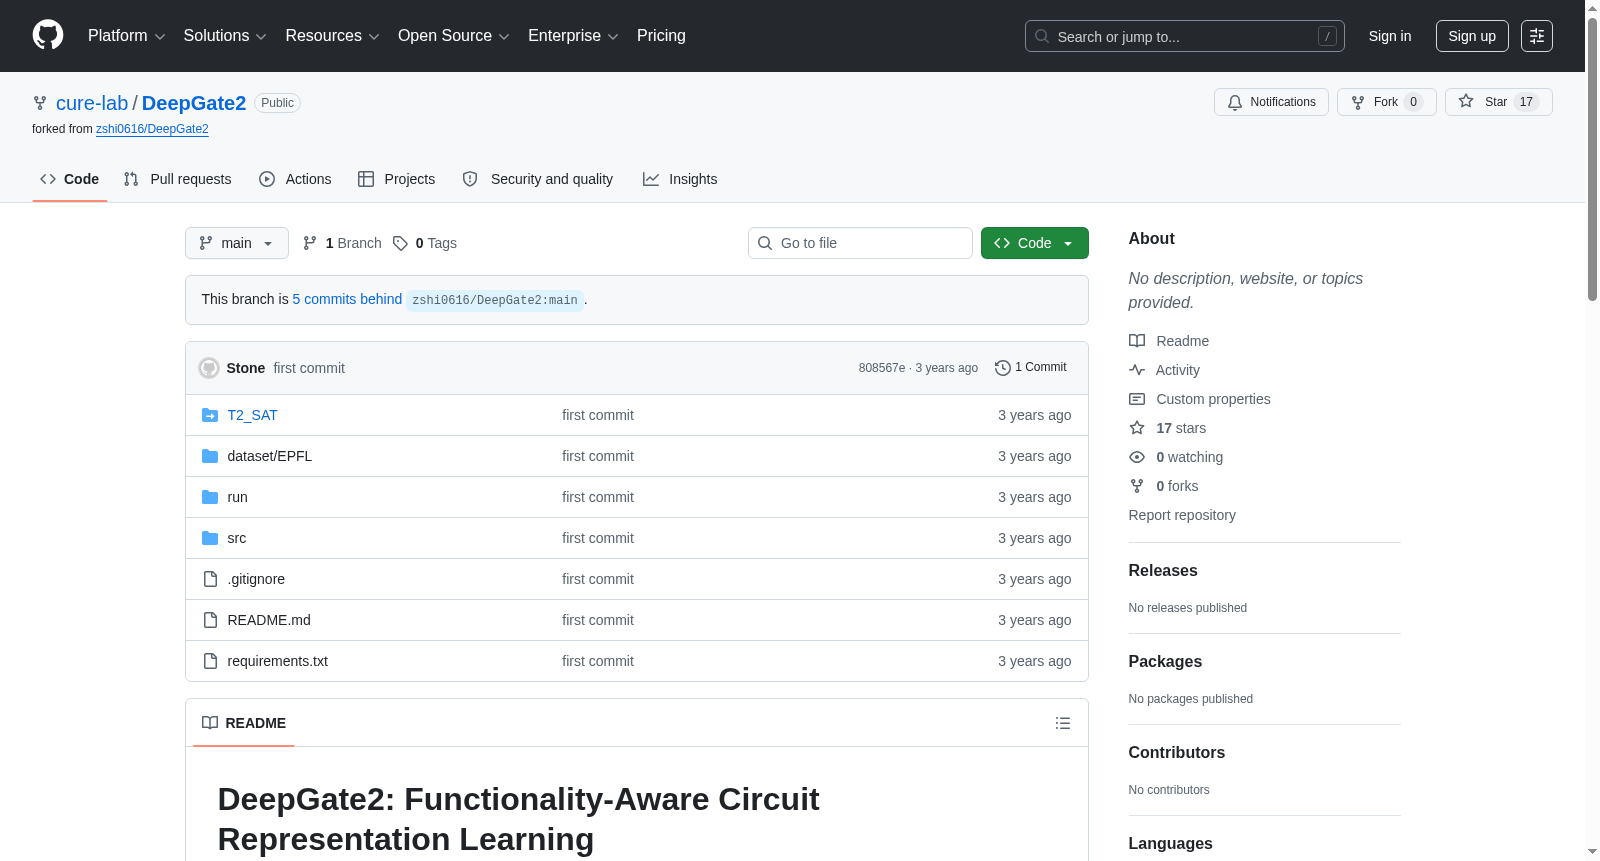Click the T2_SAT submodule folder icon
1600x861 pixels.
(210, 415)
